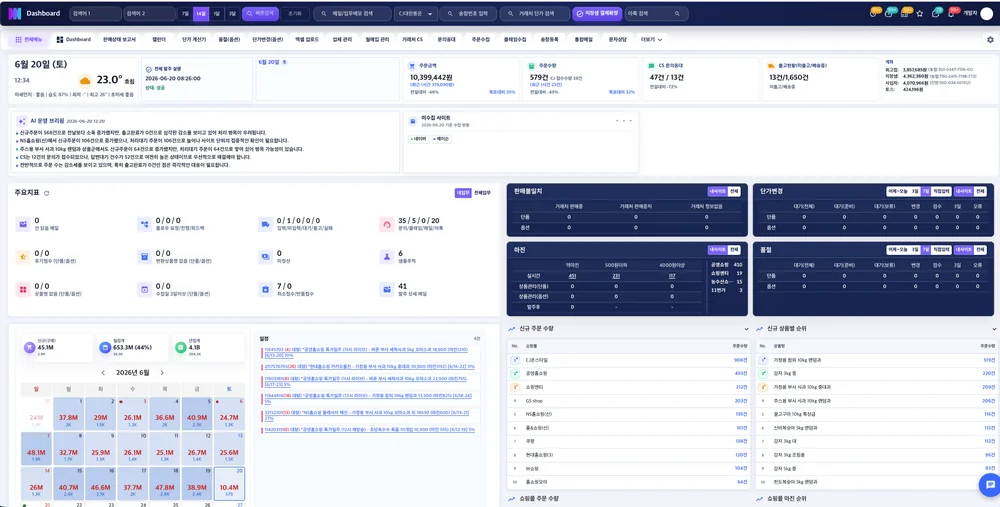The height and width of the screenshot is (507, 1000).
Task: Click the headset icon beside 35/5/0/20
Action: (x=386, y=224)
